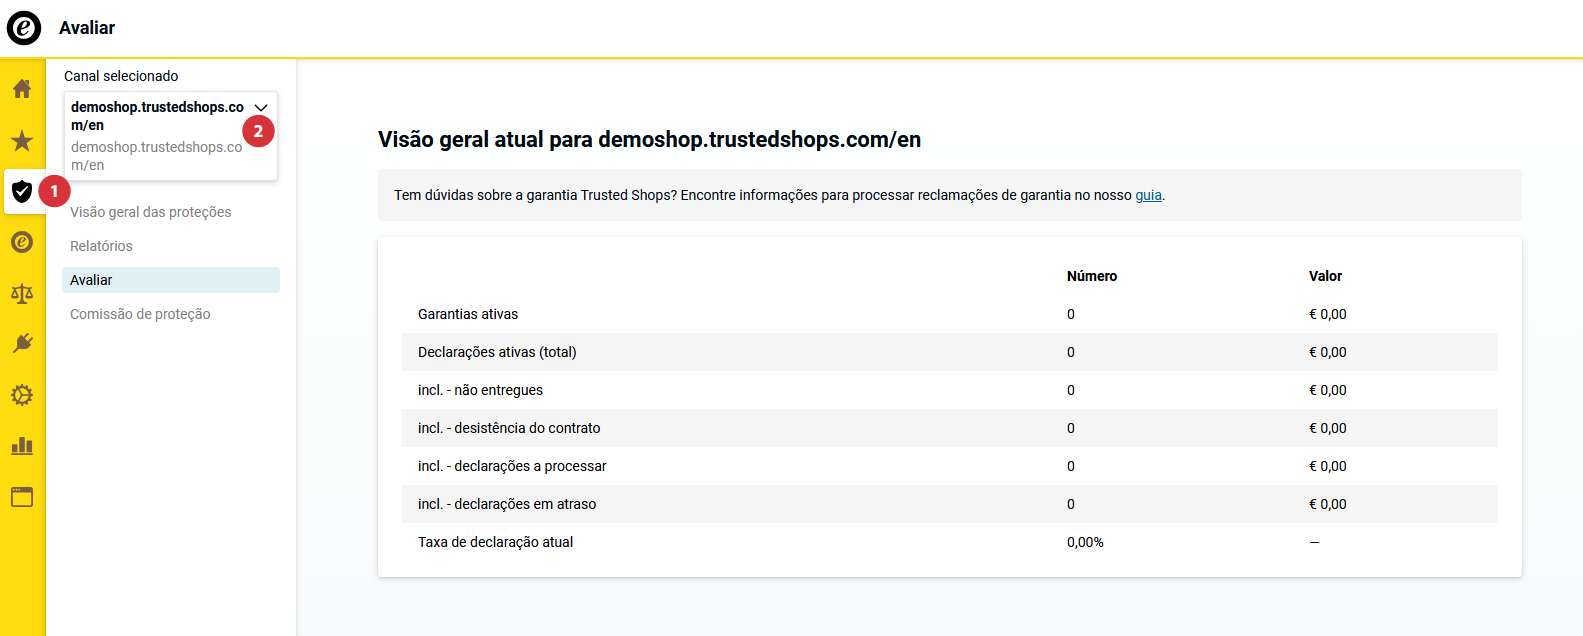The width and height of the screenshot is (1583, 636).
Task: Open the reviews star icon
Action: (22, 140)
